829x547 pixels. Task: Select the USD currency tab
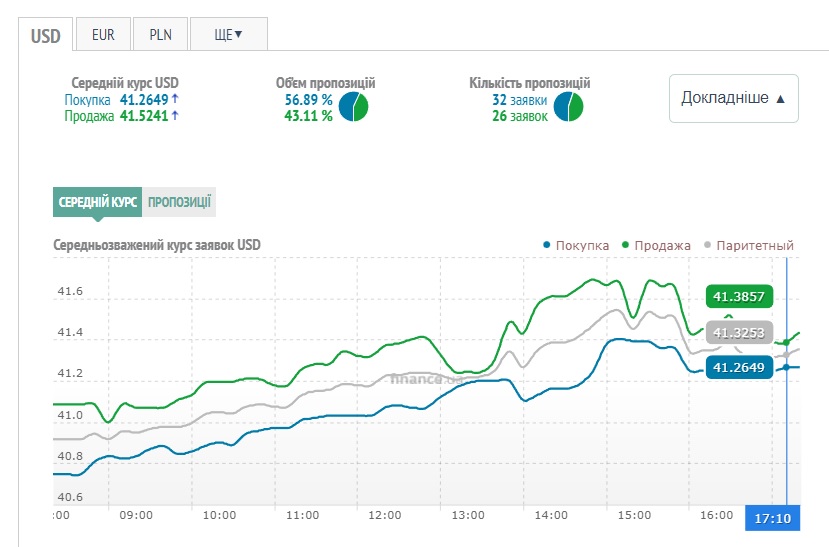point(46,36)
